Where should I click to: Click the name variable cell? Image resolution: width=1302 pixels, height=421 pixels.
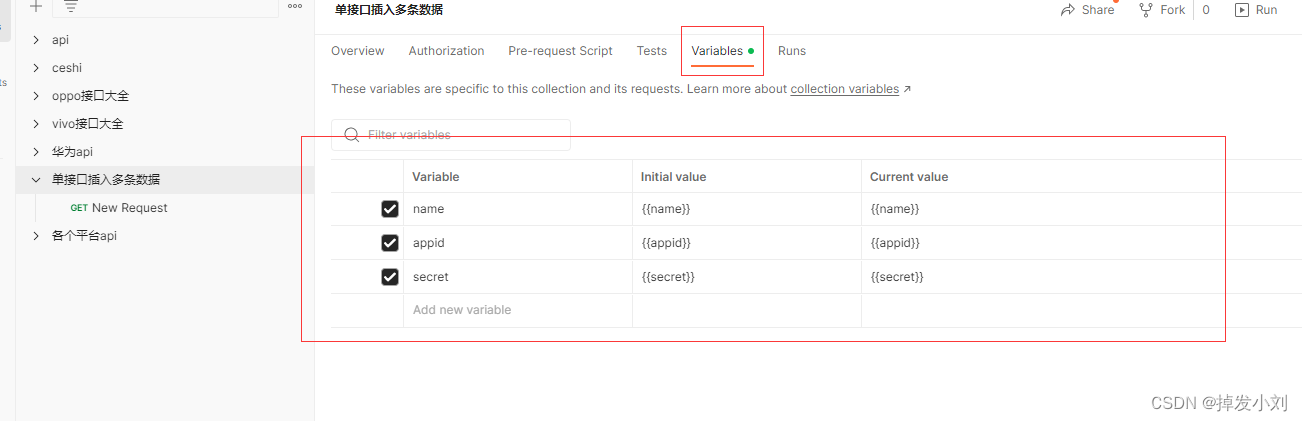click(517, 209)
